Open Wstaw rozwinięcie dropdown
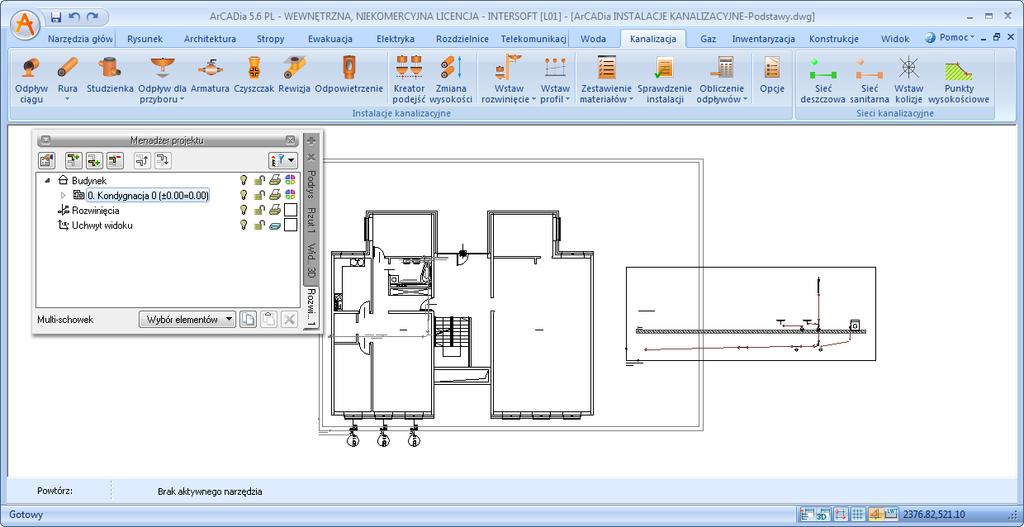This screenshot has width=1024, height=527. 534,100
